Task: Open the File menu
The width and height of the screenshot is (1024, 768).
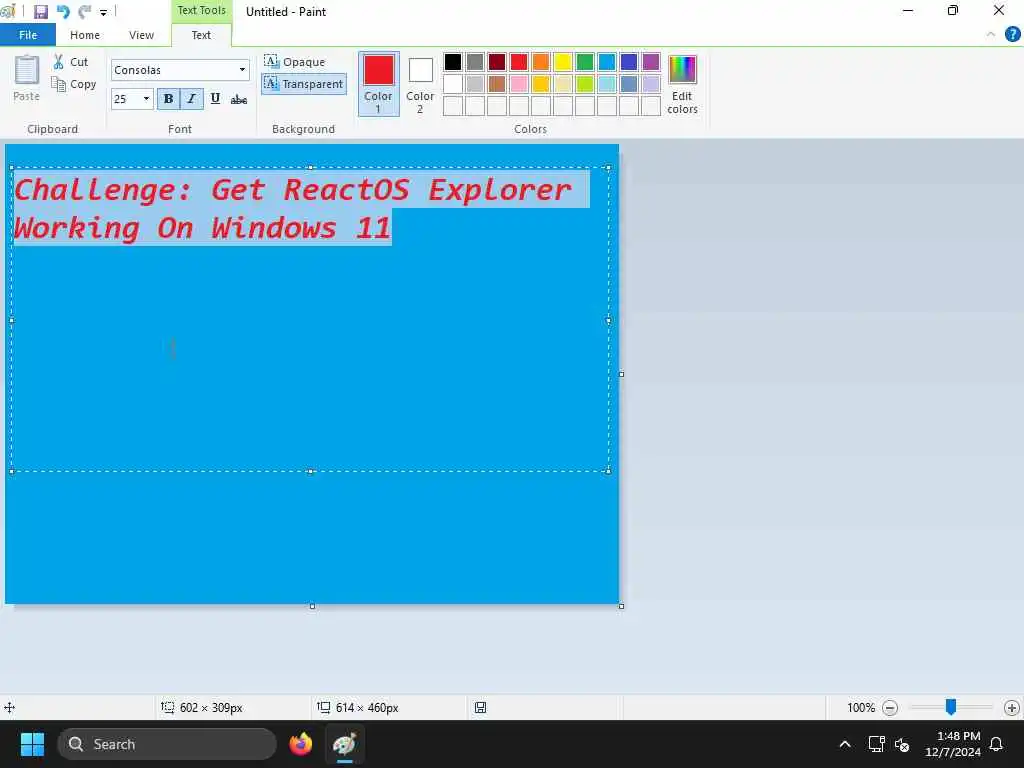Action: [27, 35]
